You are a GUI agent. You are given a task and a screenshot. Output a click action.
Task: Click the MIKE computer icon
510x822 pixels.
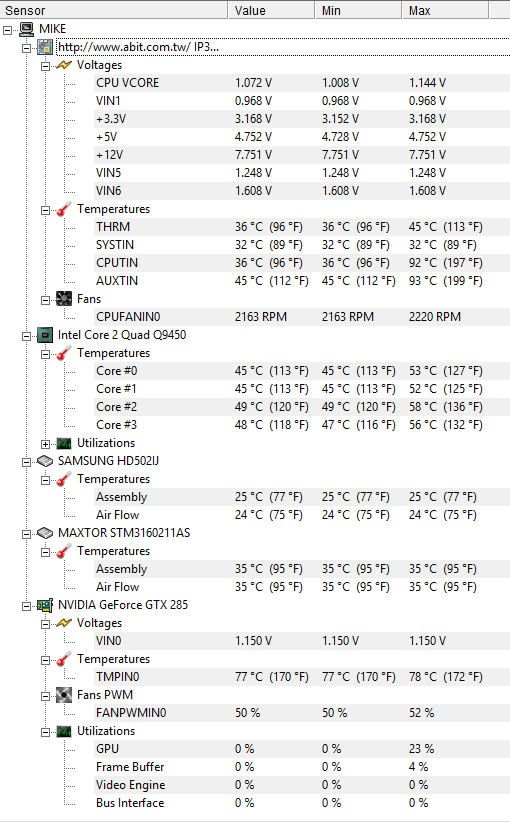click(x=27, y=29)
